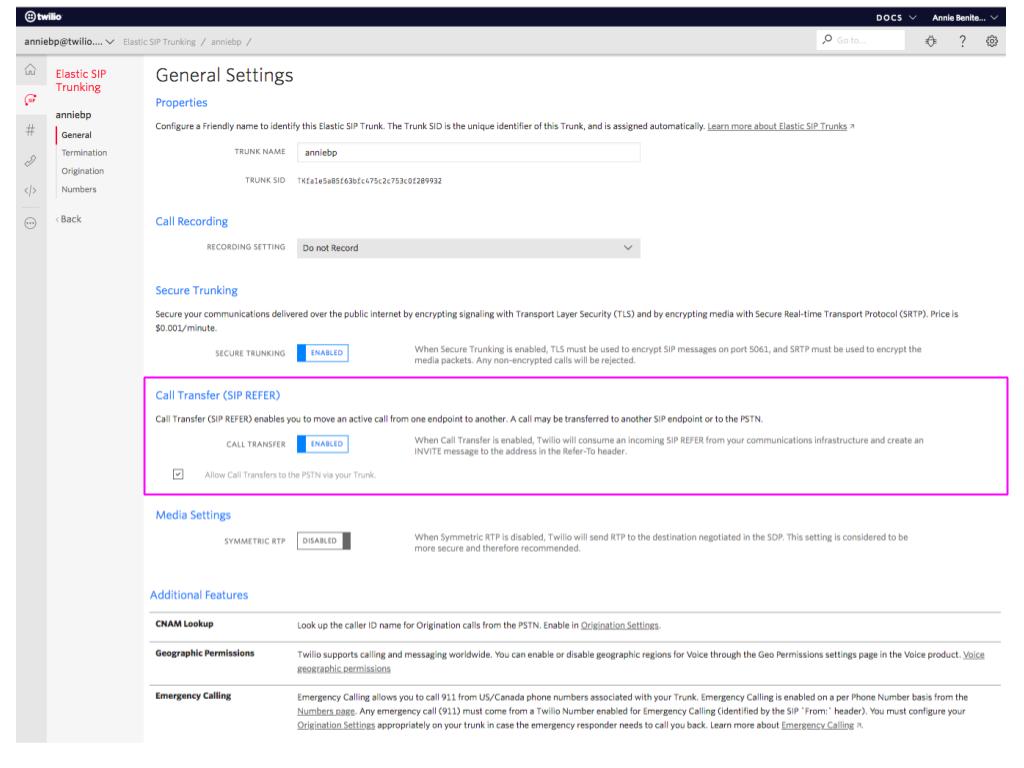Open the Voice geographic permissions link
This screenshot has height=768, width=1024.
coord(641,662)
